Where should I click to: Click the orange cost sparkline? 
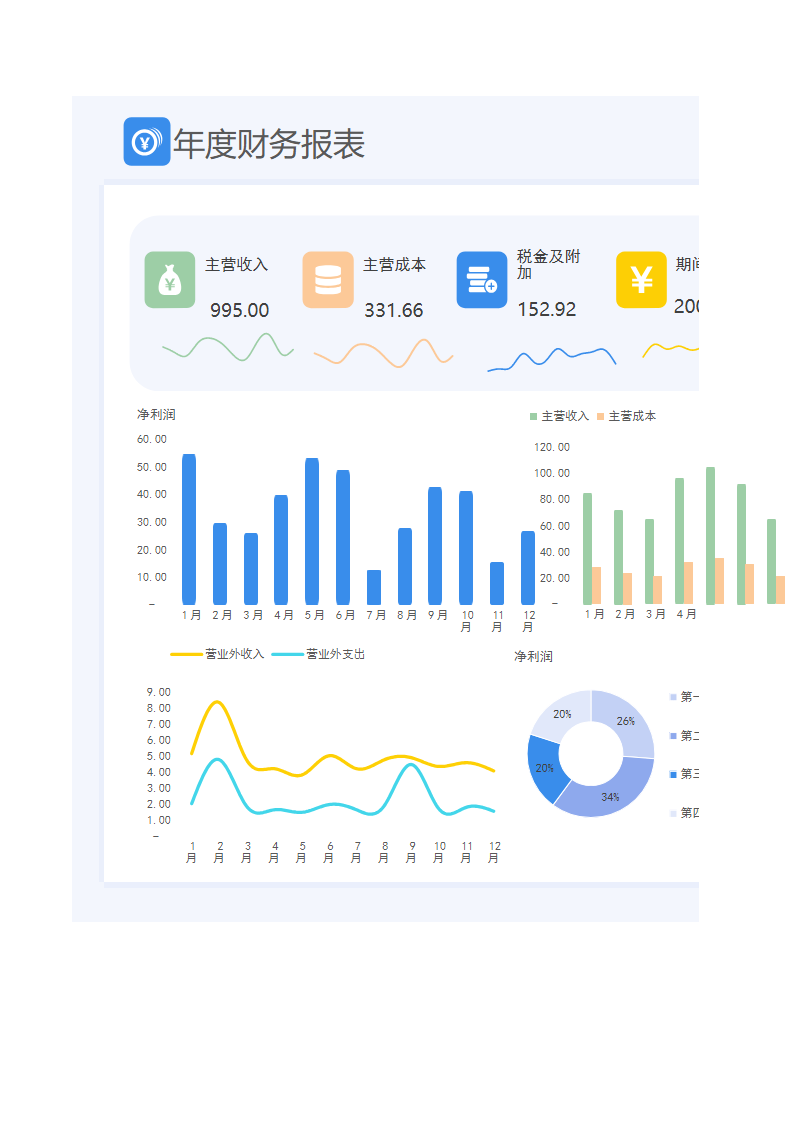pyautogui.click(x=384, y=353)
